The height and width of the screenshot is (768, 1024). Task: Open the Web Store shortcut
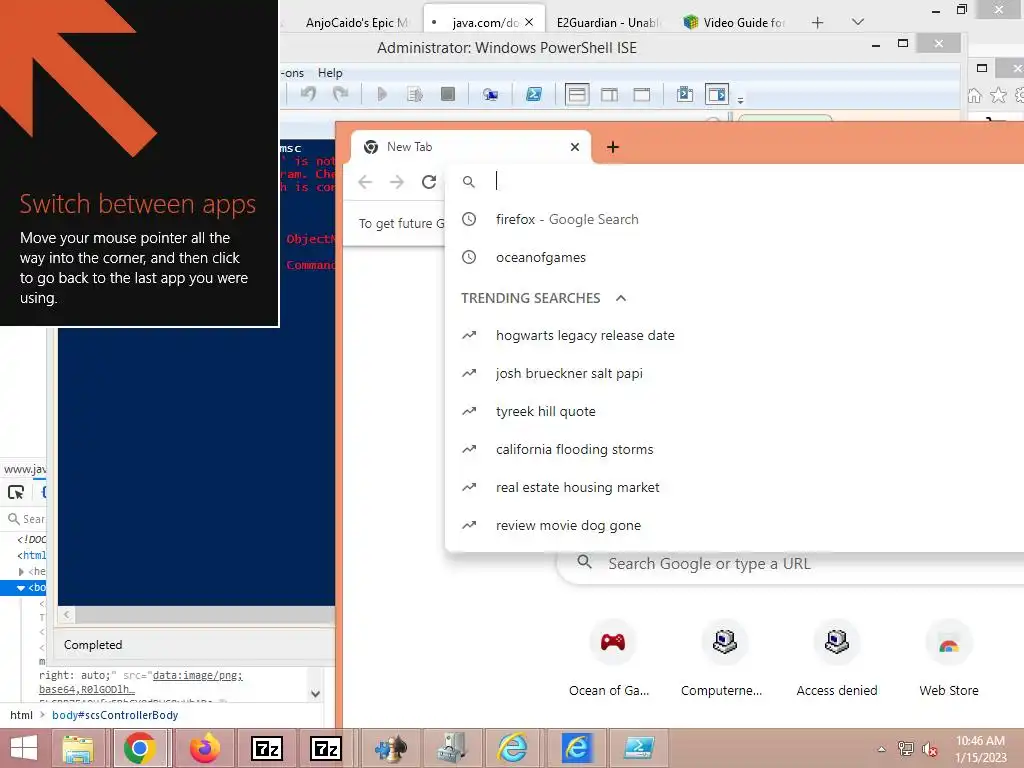[949, 658]
